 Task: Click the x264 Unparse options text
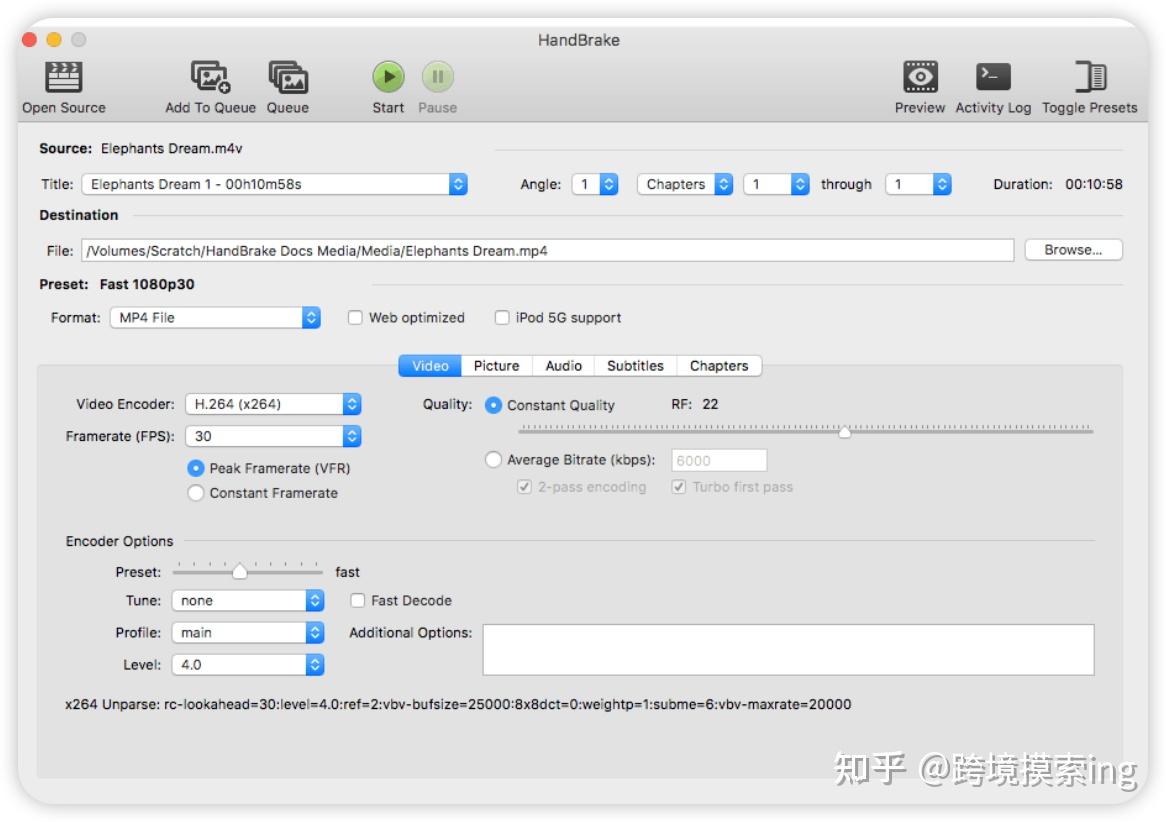(x=458, y=704)
